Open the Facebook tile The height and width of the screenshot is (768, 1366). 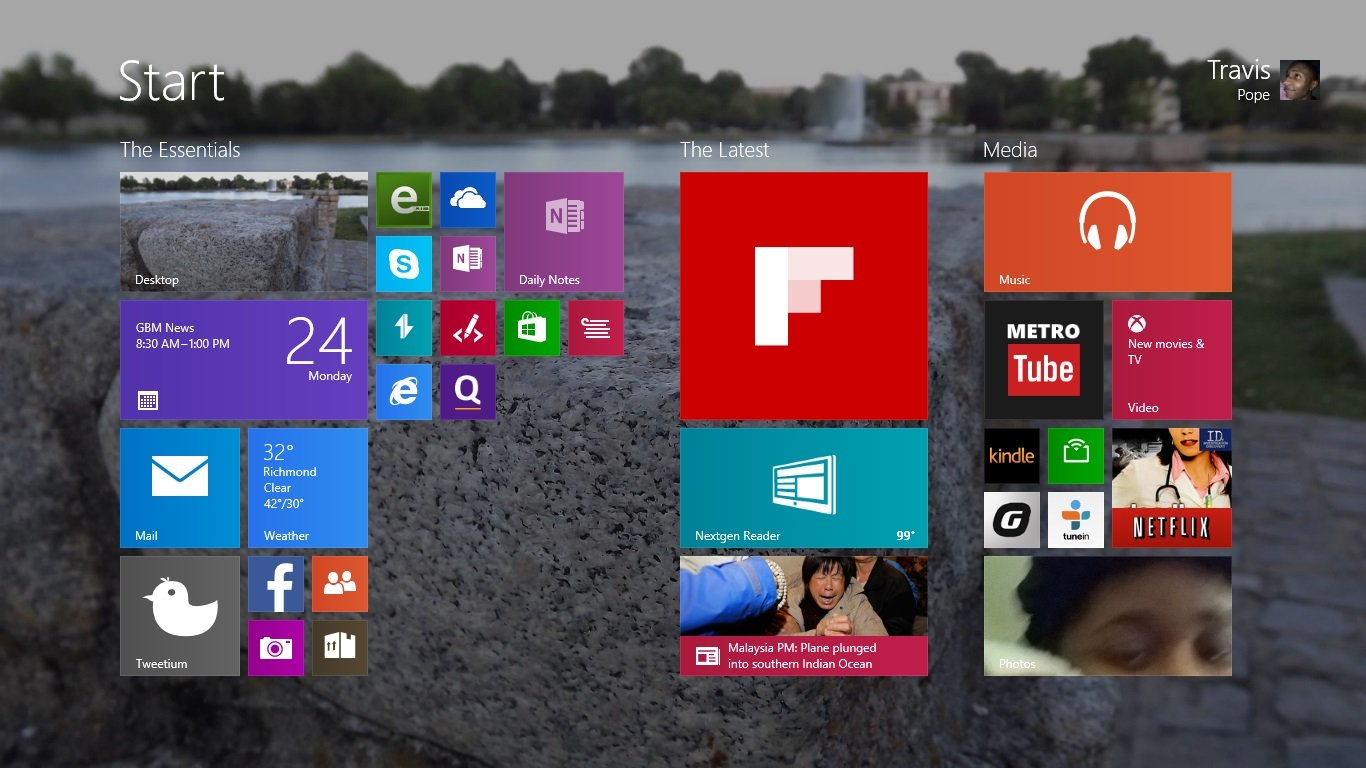(x=276, y=584)
